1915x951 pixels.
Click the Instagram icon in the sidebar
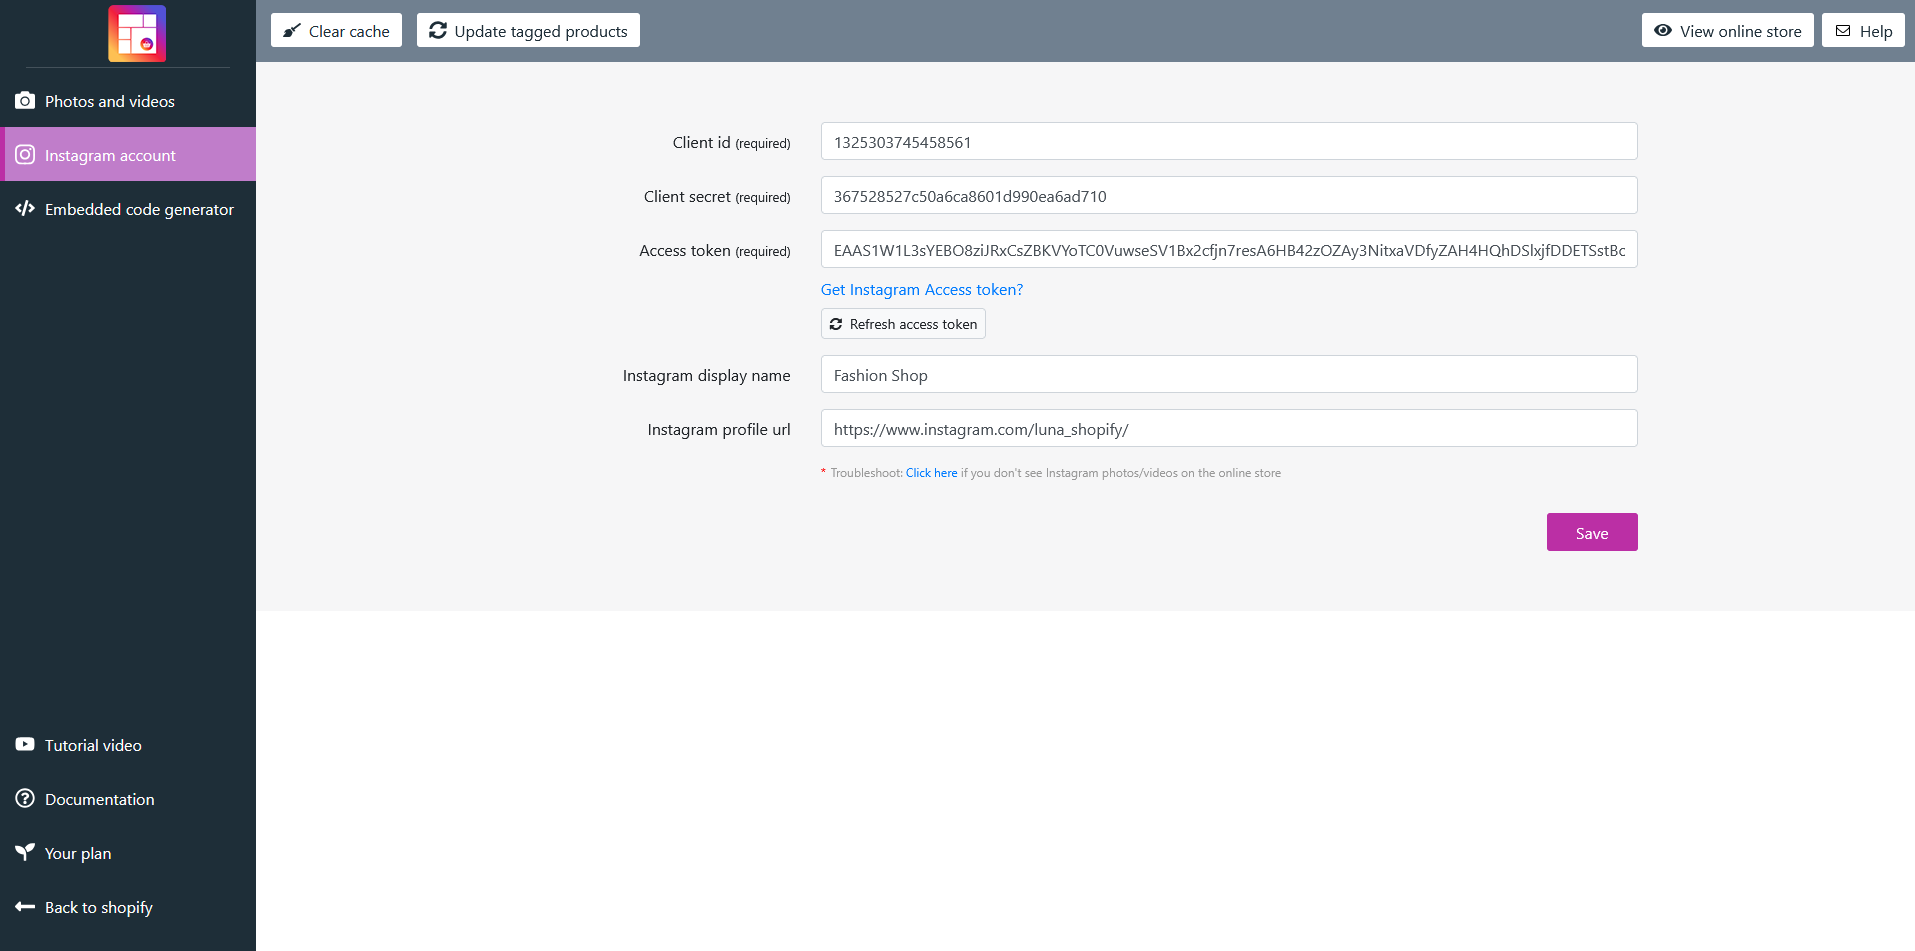[25, 155]
